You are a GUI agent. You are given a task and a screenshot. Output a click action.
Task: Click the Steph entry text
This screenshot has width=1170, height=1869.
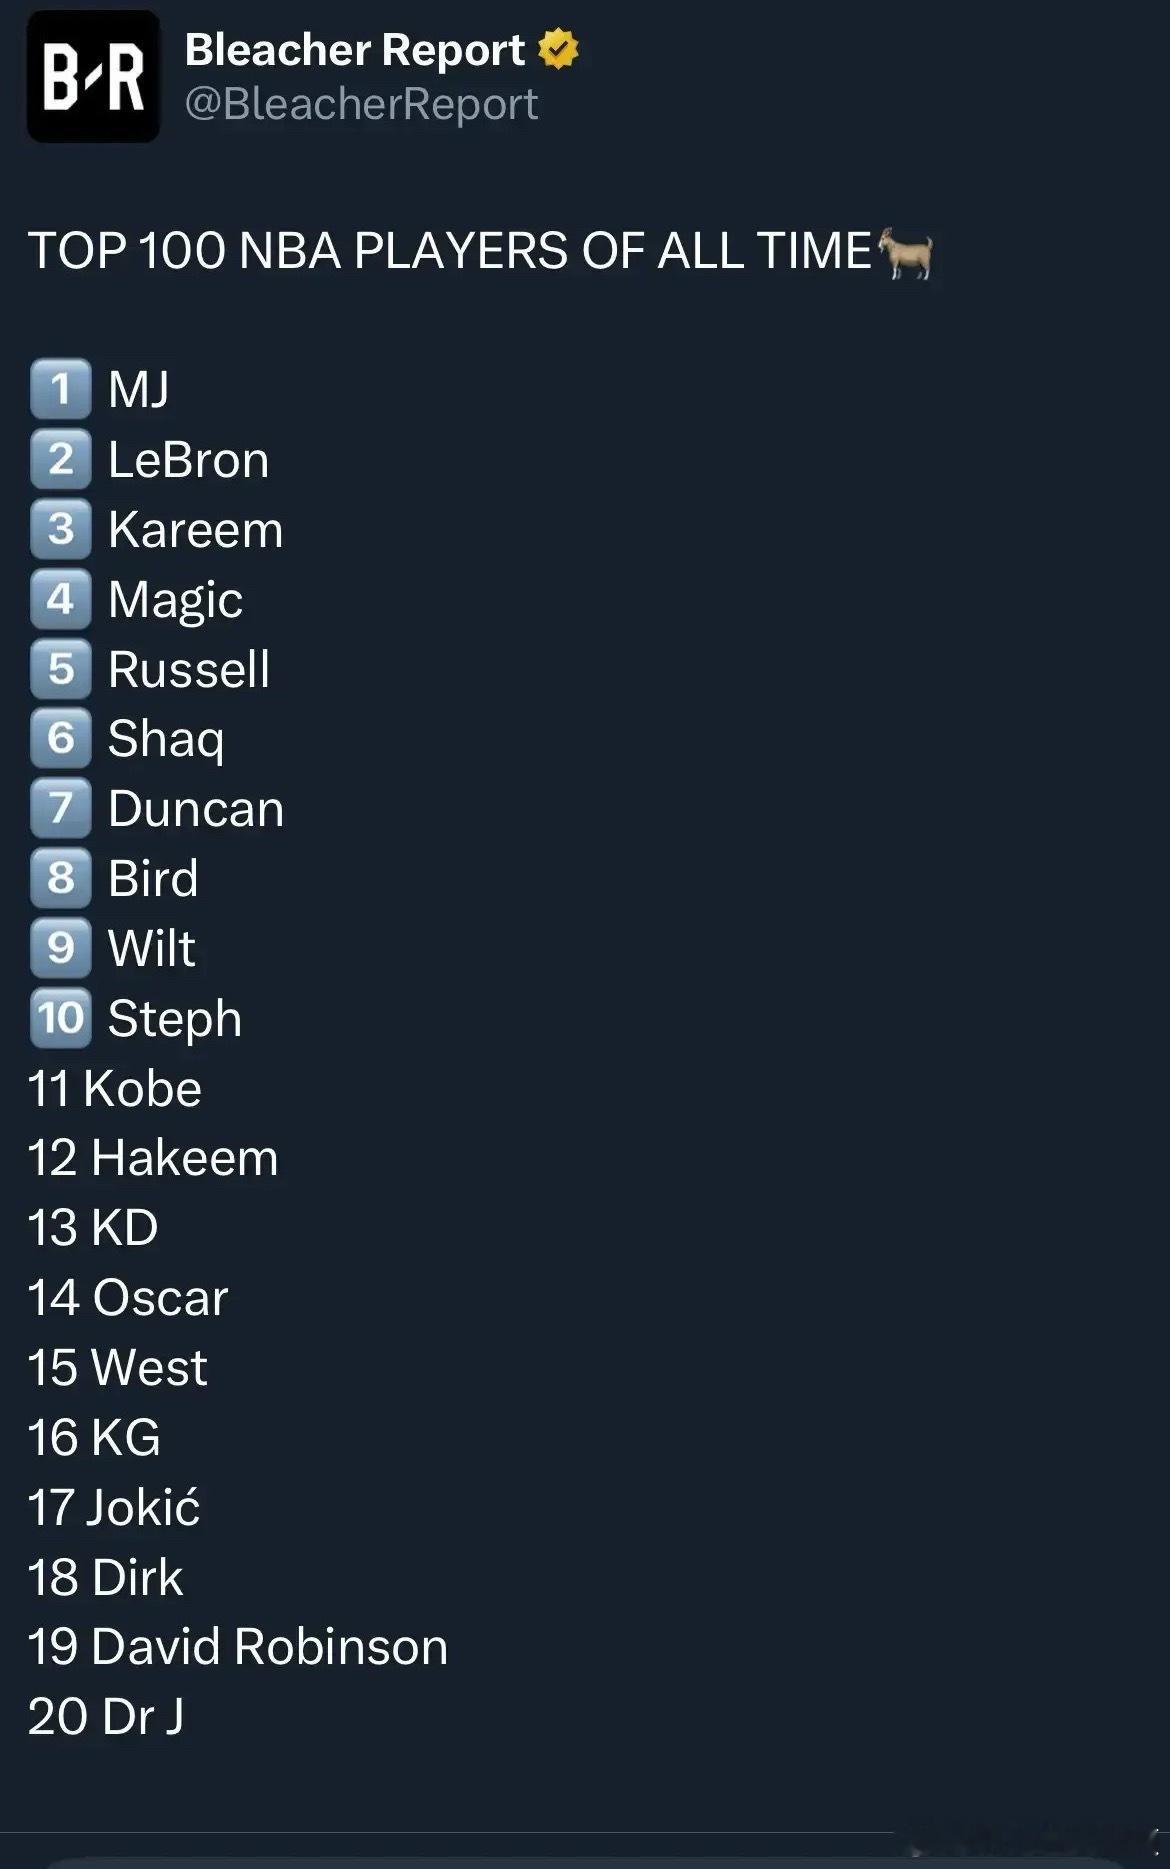(x=175, y=1020)
